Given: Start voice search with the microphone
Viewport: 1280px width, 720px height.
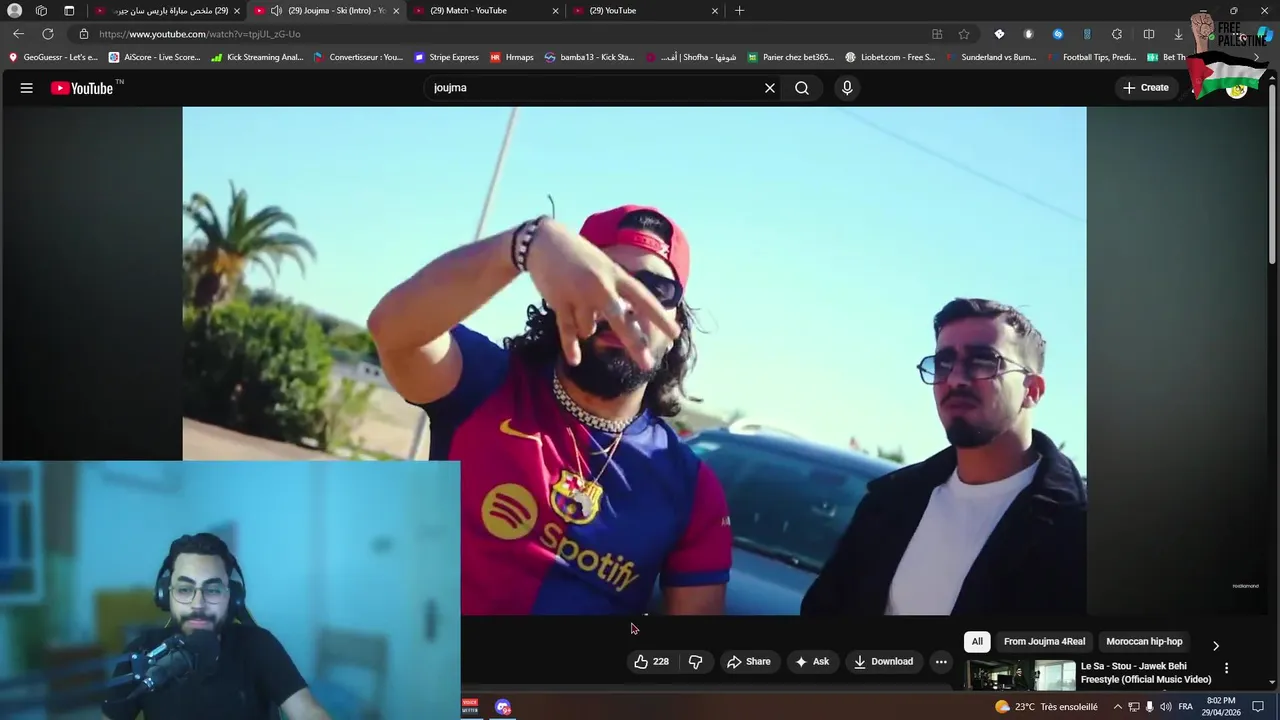Looking at the screenshot, I should pos(847,88).
